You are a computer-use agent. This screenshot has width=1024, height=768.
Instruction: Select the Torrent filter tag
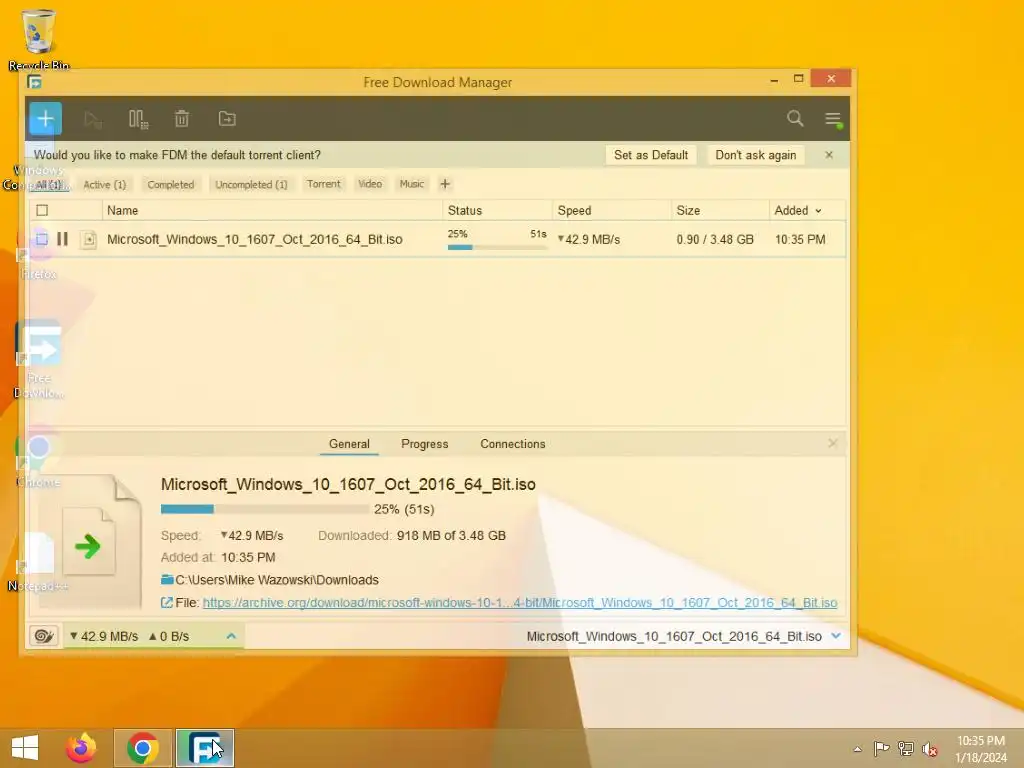point(323,184)
